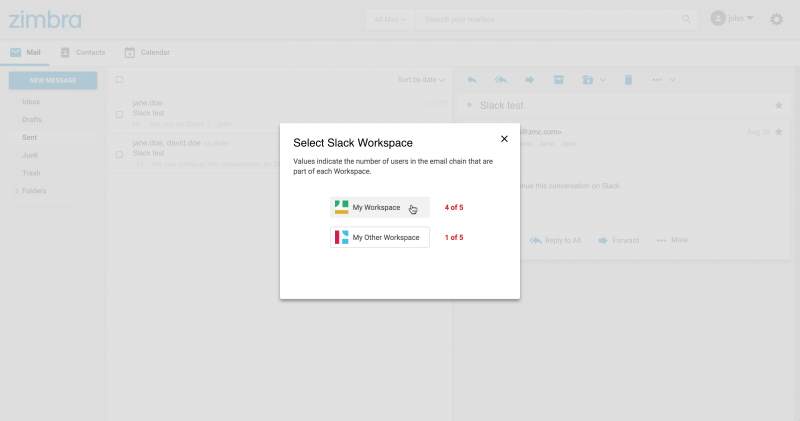Open the All Mail filter dropdown
The width and height of the screenshot is (800, 421).
click(390, 19)
